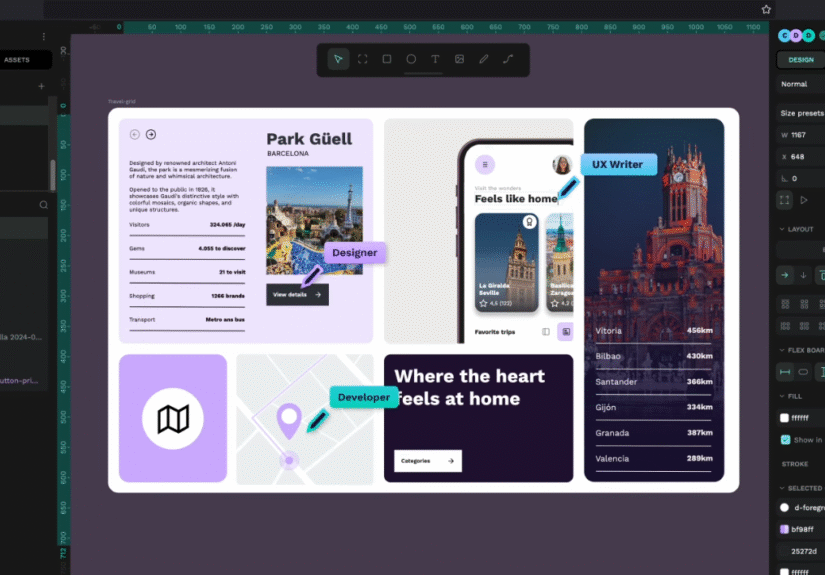Image resolution: width=825 pixels, height=575 pixels.
Task: Switch to the Assets tab
Action: [17, 60]
